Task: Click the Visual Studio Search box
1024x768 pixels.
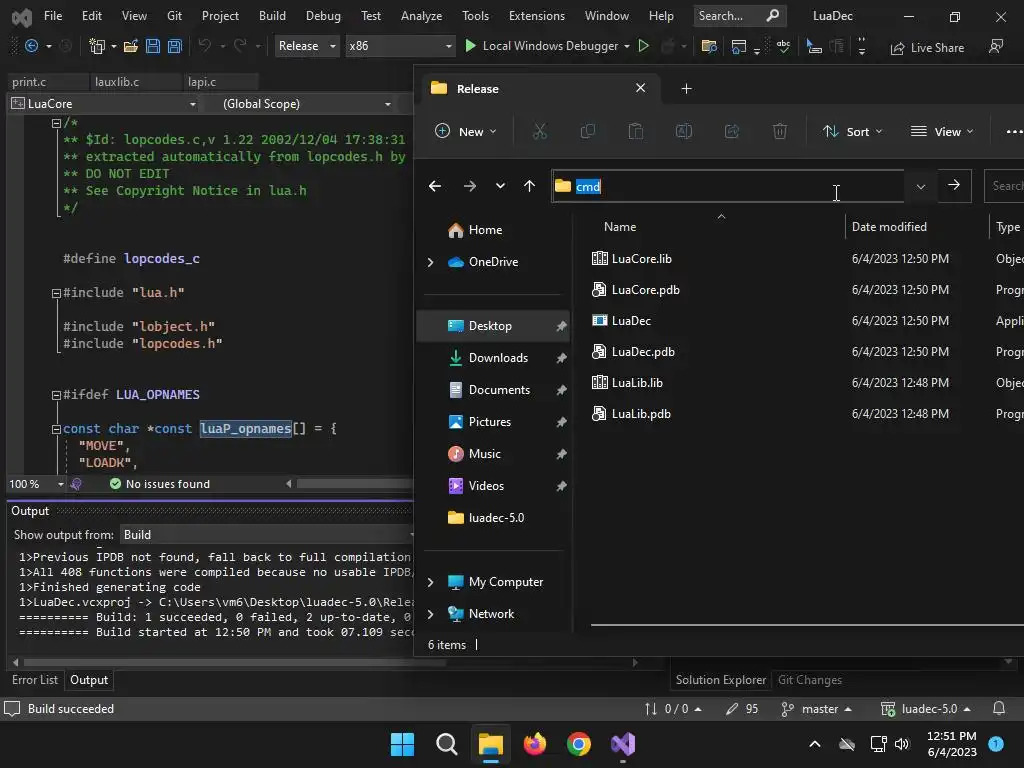Action: coord(739,16)
